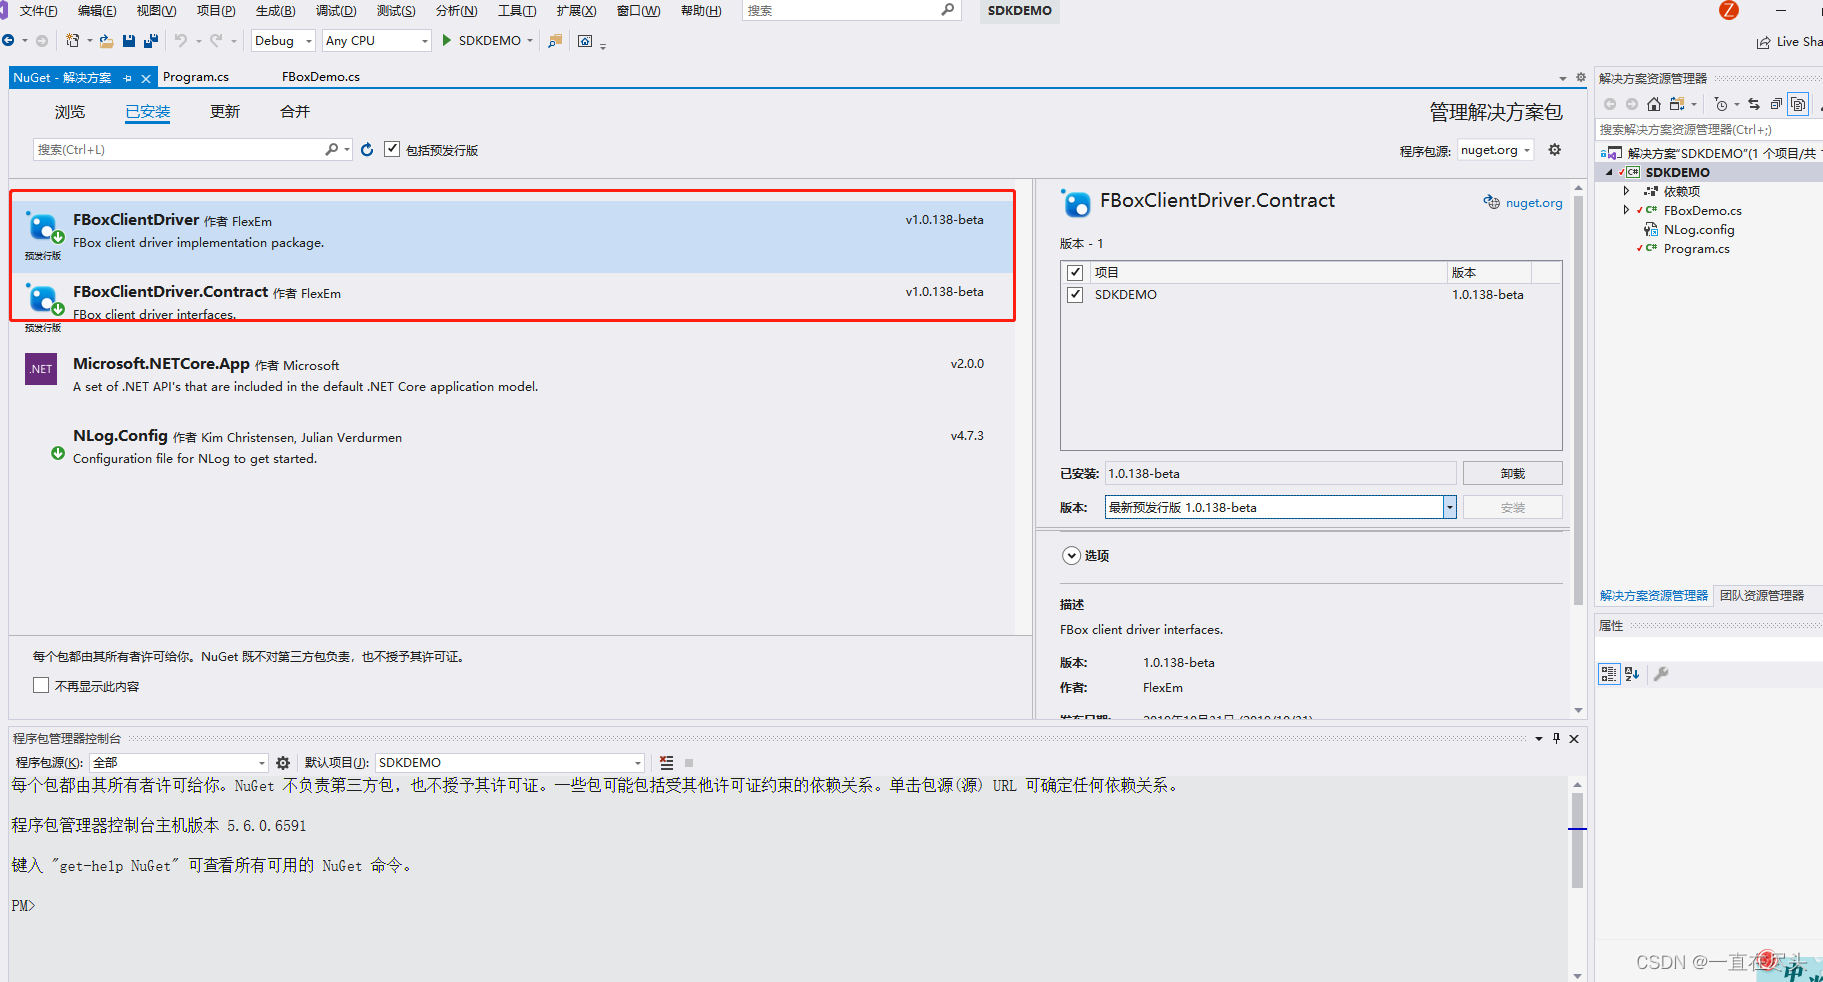Open NuGet package source settings gear

[x=1555, y=149]
